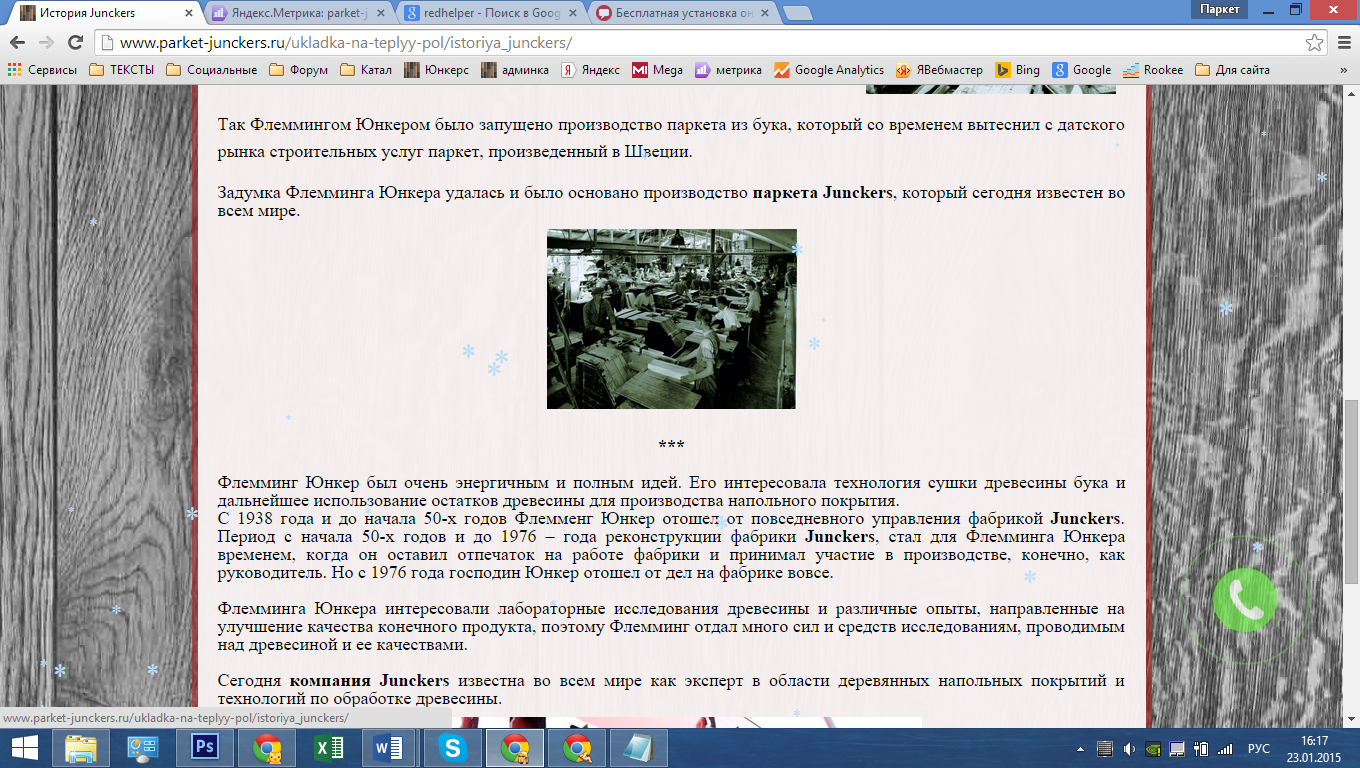Open the ТЕКСТЫ bookmark folder

tap(121, 70)
